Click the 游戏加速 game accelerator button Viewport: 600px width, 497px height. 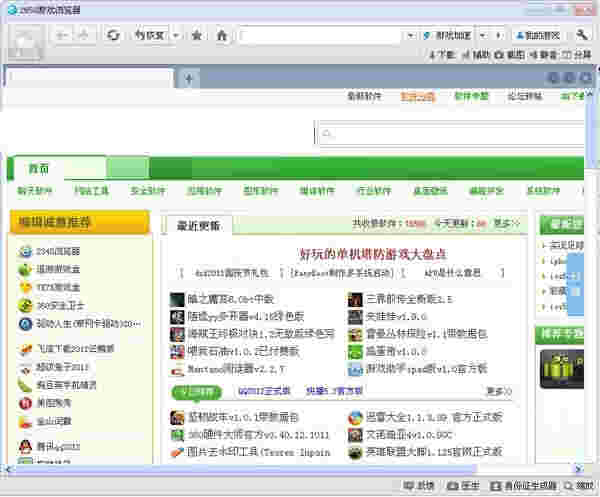(448, 36)
